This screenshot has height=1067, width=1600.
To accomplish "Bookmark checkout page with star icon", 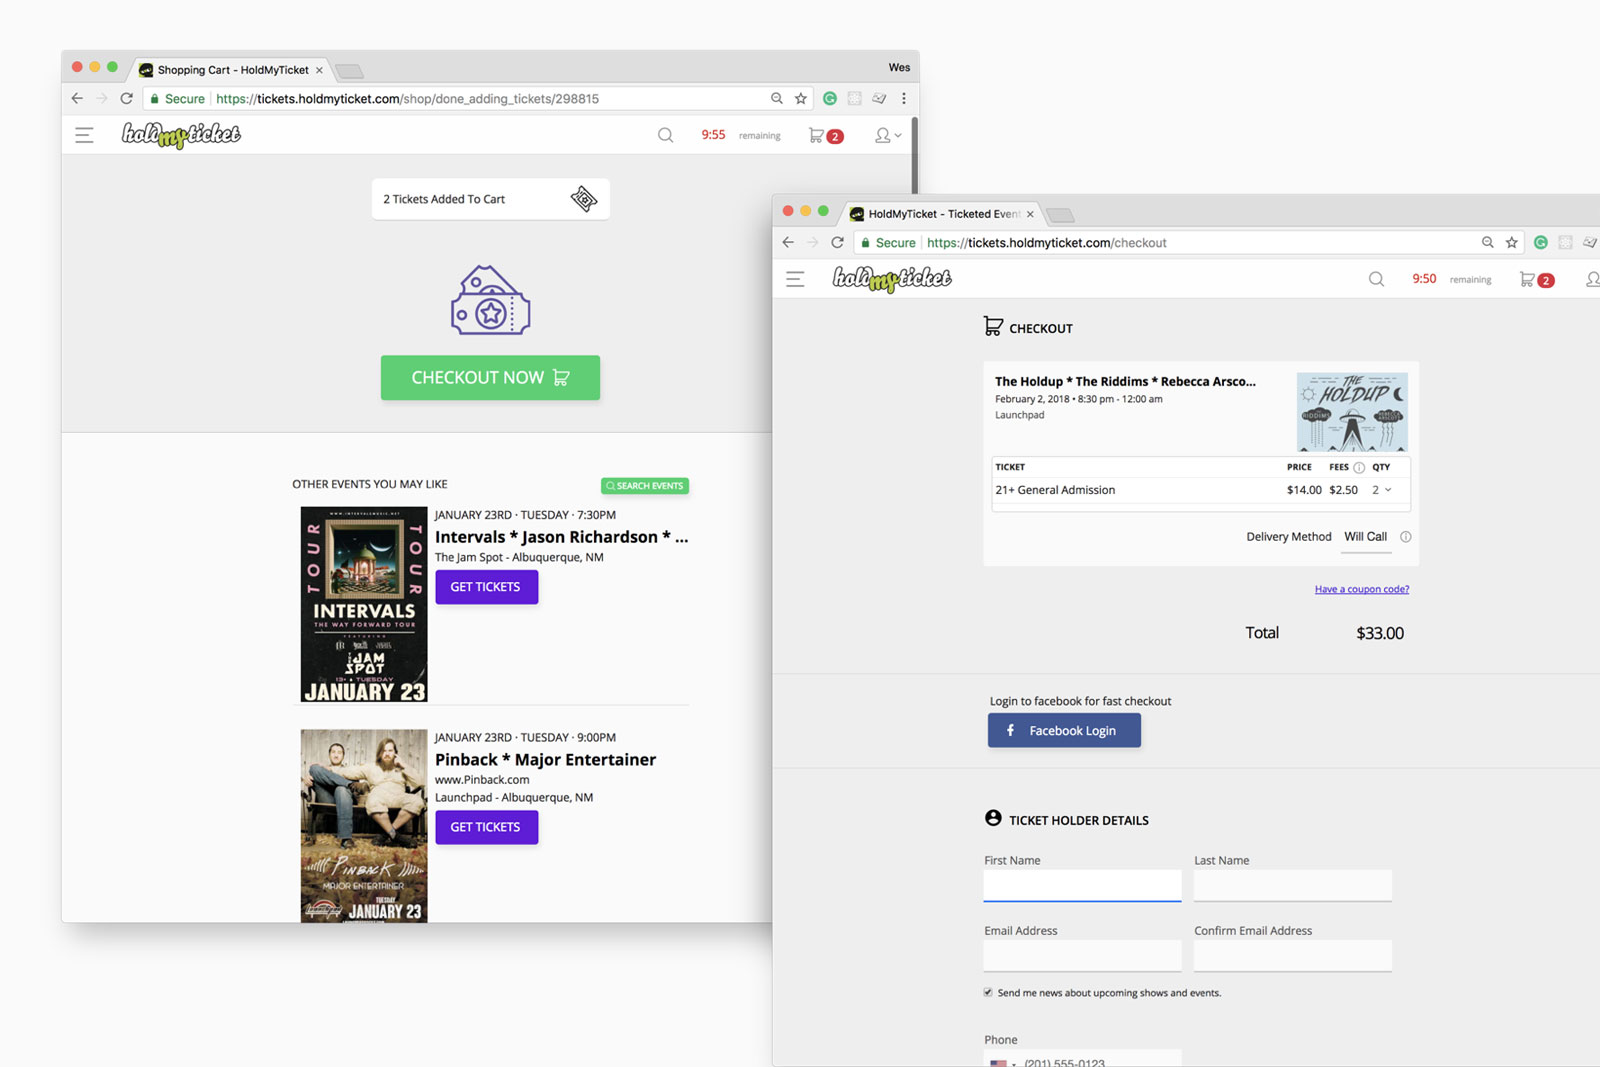I will pos(1512,242).
